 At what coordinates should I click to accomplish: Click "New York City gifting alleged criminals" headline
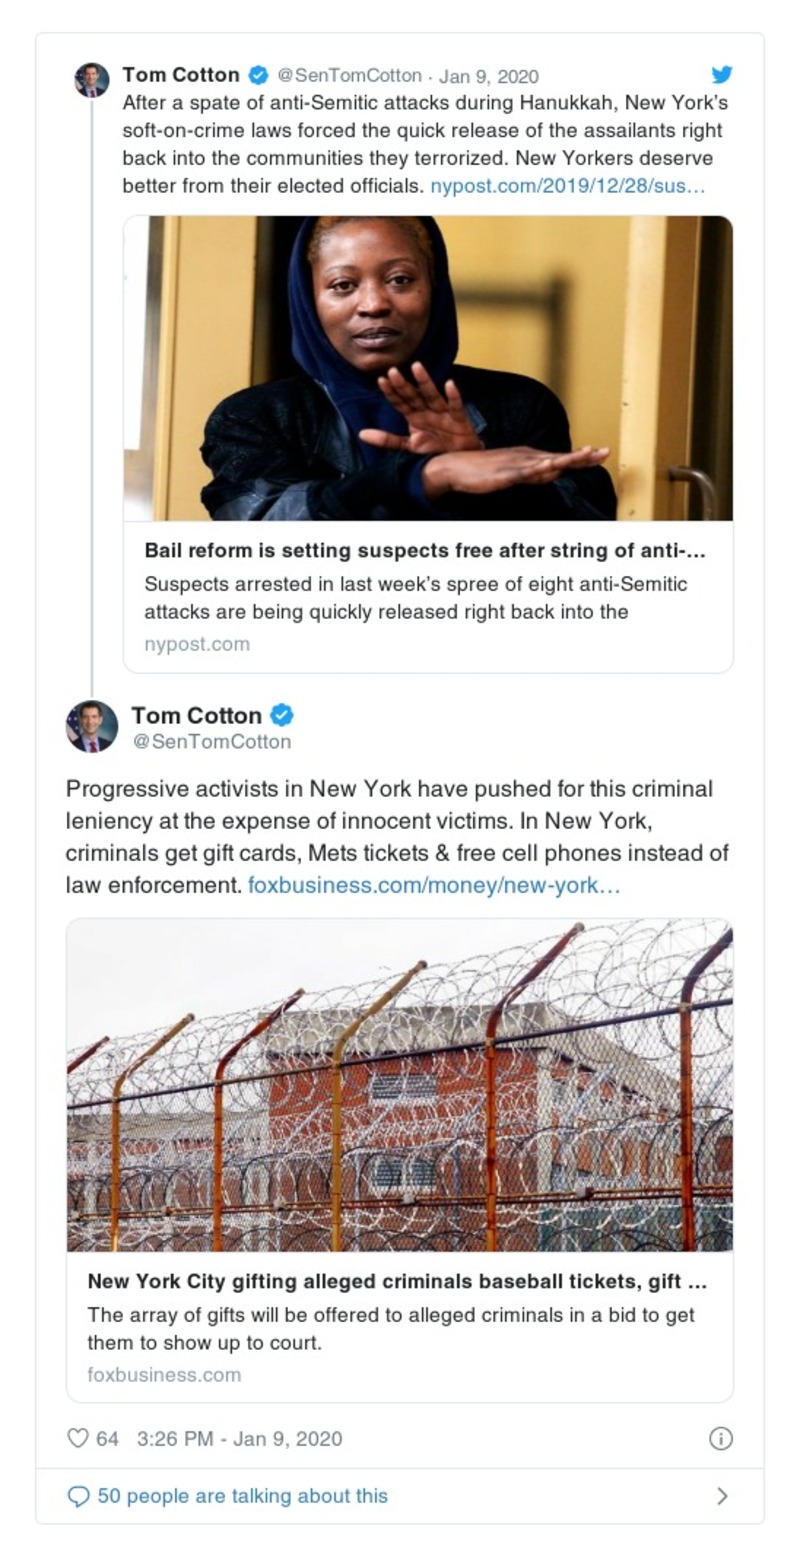point(397,1281)
